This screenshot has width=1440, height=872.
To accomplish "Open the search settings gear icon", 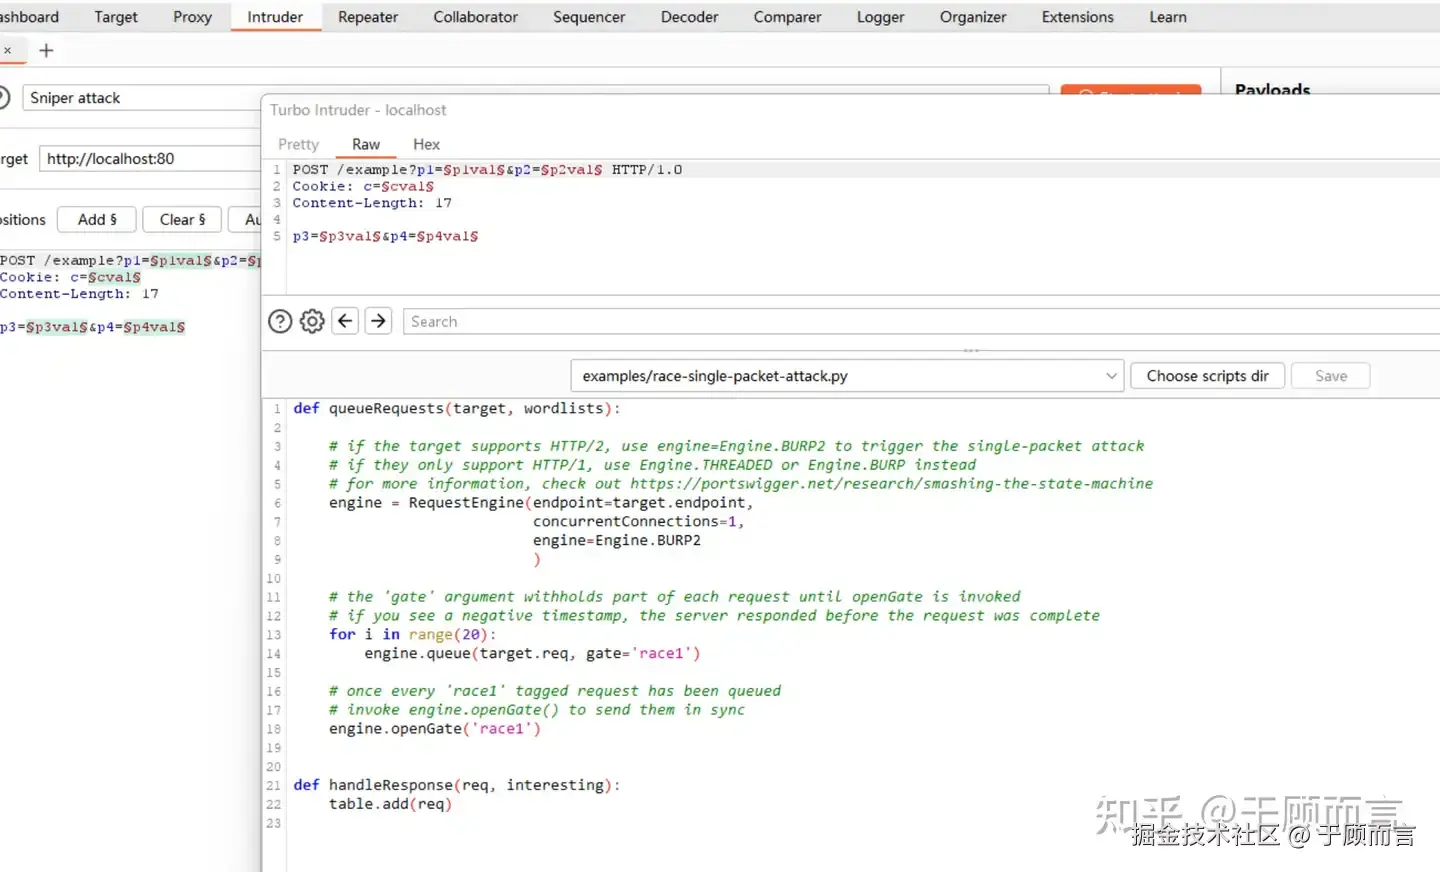I will pyautogui.click(x=312, y=321).
